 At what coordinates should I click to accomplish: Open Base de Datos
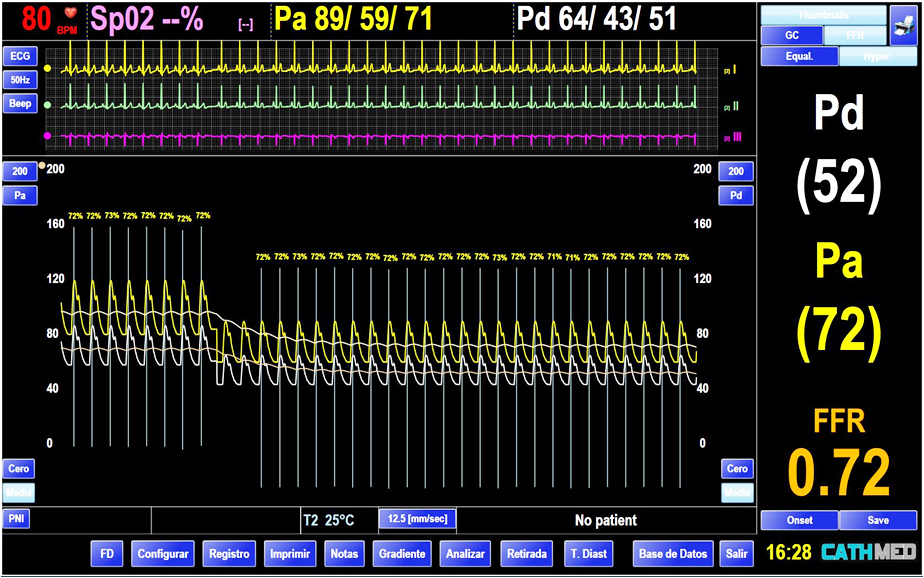(673, 553)
